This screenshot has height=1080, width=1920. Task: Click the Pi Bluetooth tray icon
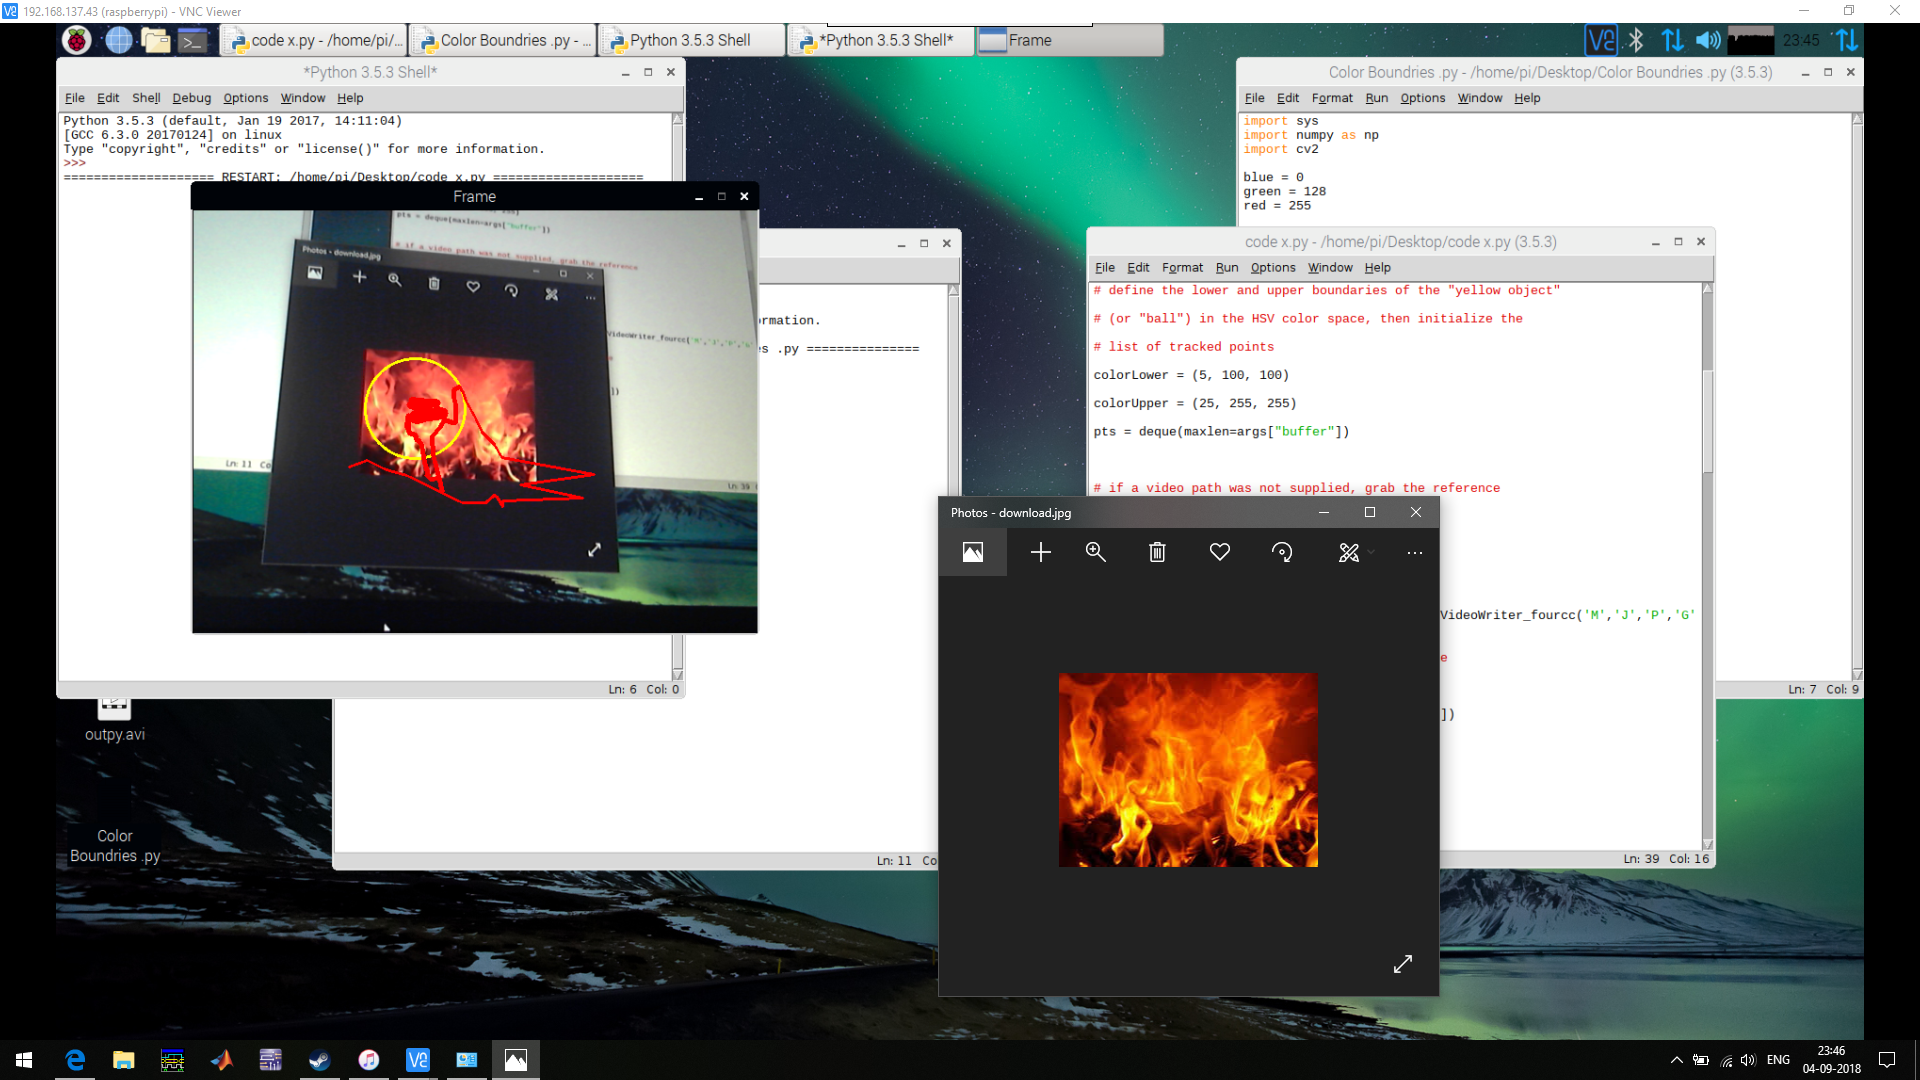coord(1636,40)
